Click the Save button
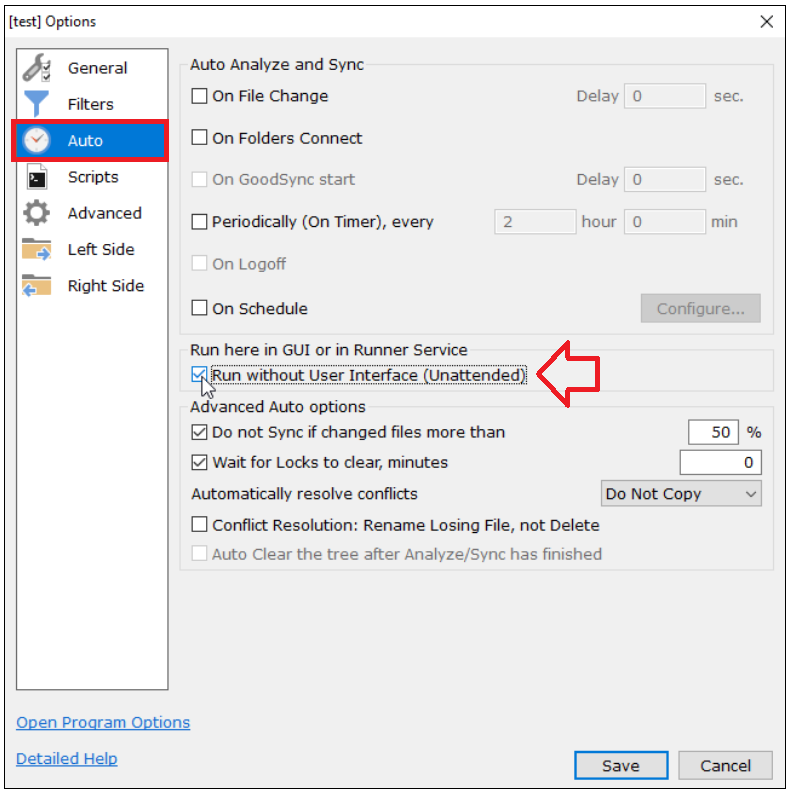Screen dimensions: 793x796 tap(620, 766)
